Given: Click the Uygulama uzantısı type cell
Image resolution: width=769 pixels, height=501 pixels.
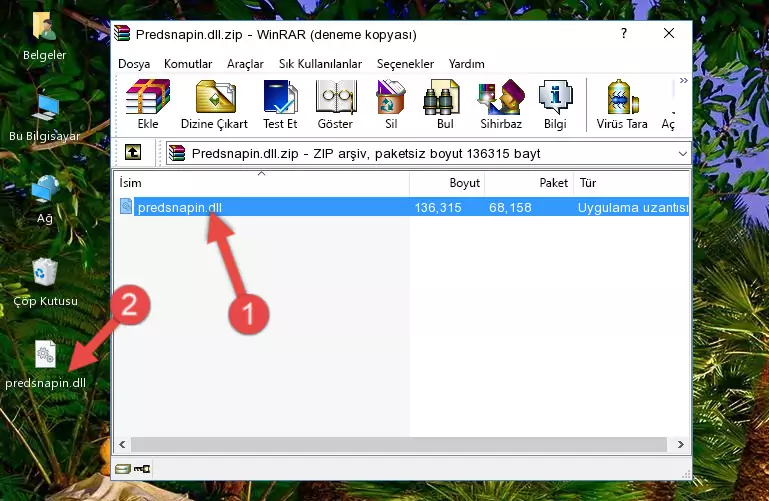Looking at the screenshot, I should pos(633,207).
